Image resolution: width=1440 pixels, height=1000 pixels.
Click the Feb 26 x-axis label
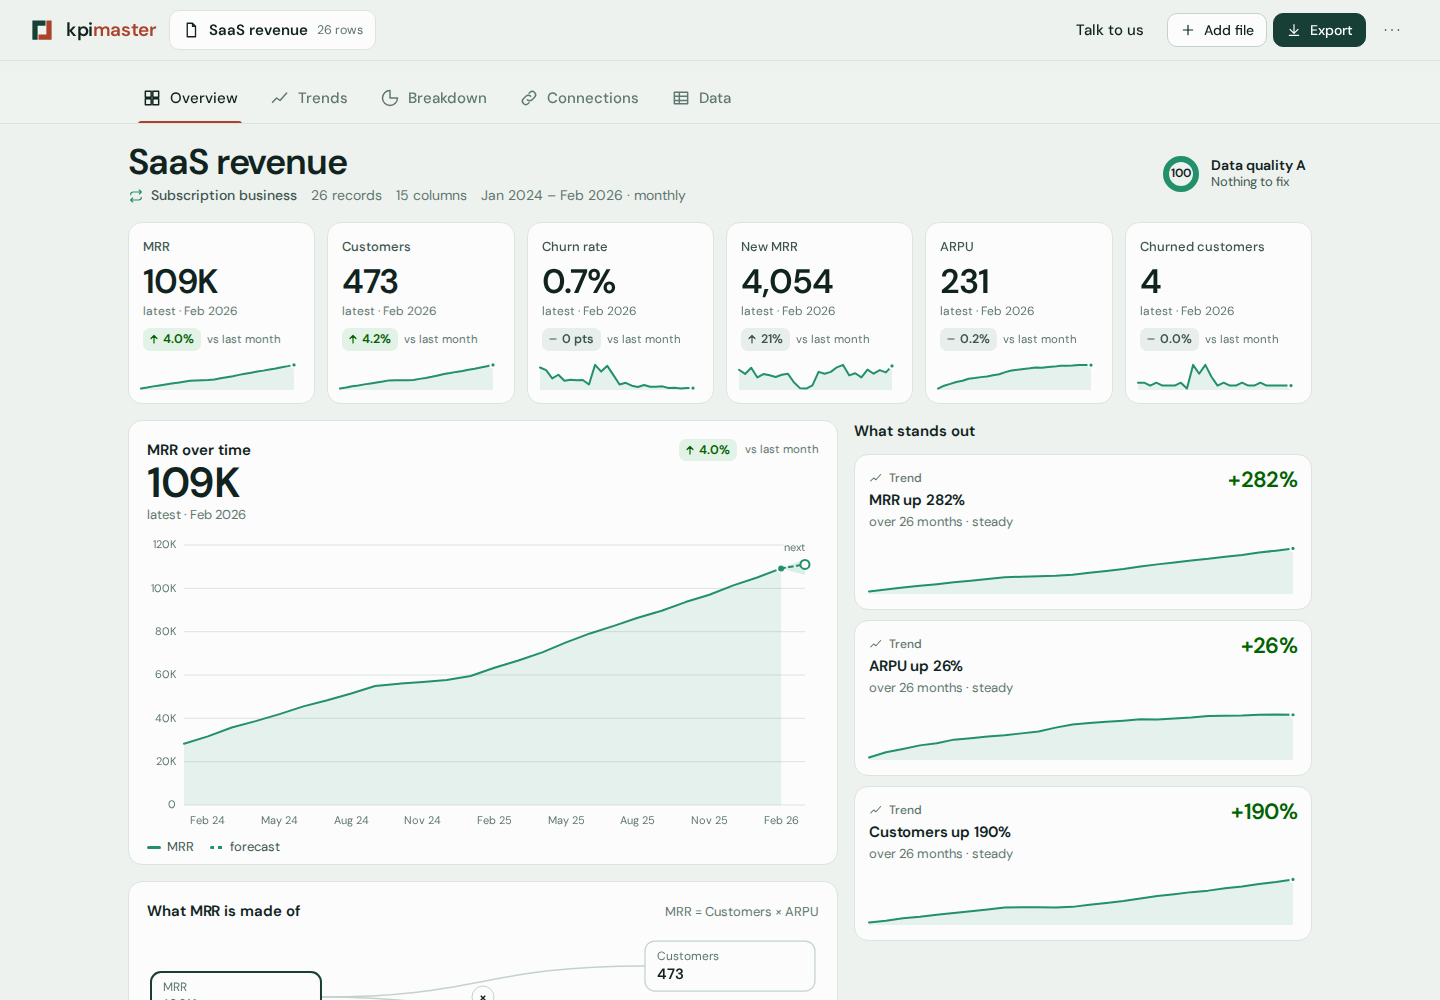coord(781,820)
